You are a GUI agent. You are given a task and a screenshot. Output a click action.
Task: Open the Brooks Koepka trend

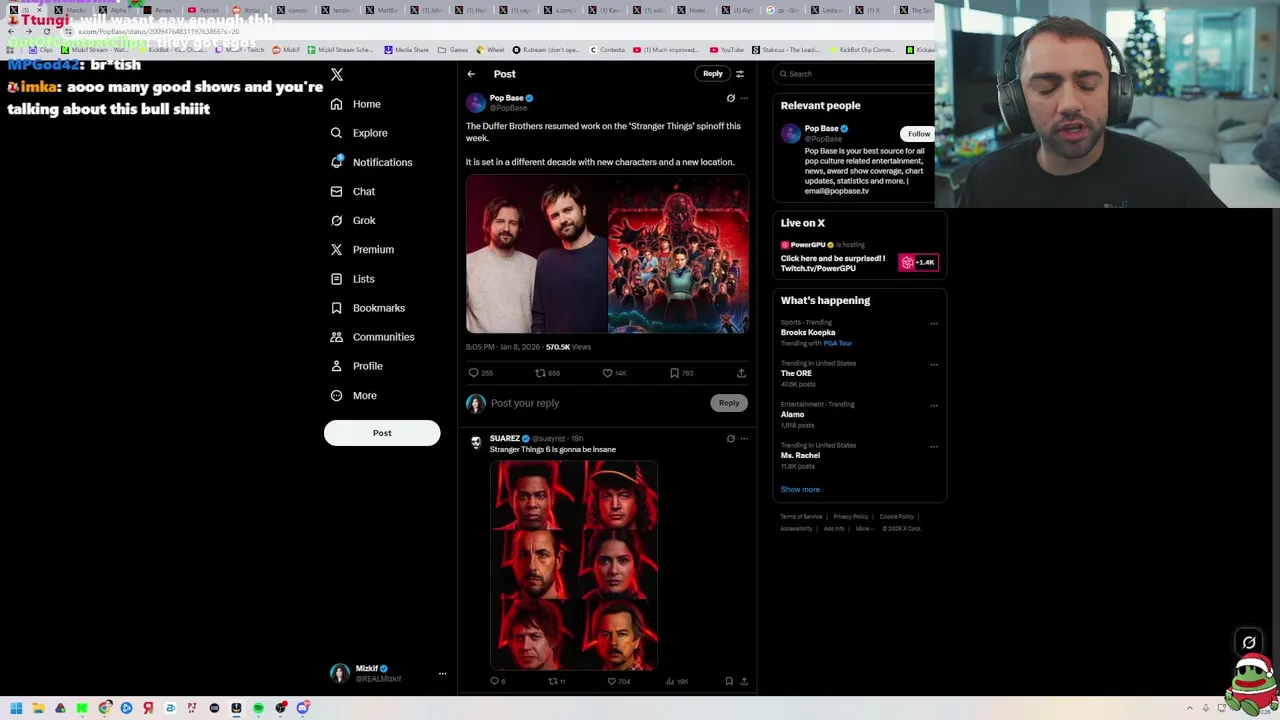(x=808, y=332)
